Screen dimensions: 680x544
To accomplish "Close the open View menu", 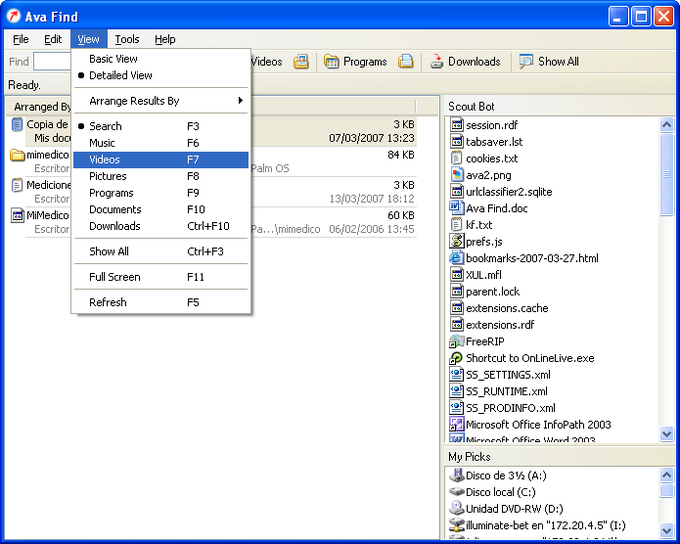I will [x=88, y=39].
